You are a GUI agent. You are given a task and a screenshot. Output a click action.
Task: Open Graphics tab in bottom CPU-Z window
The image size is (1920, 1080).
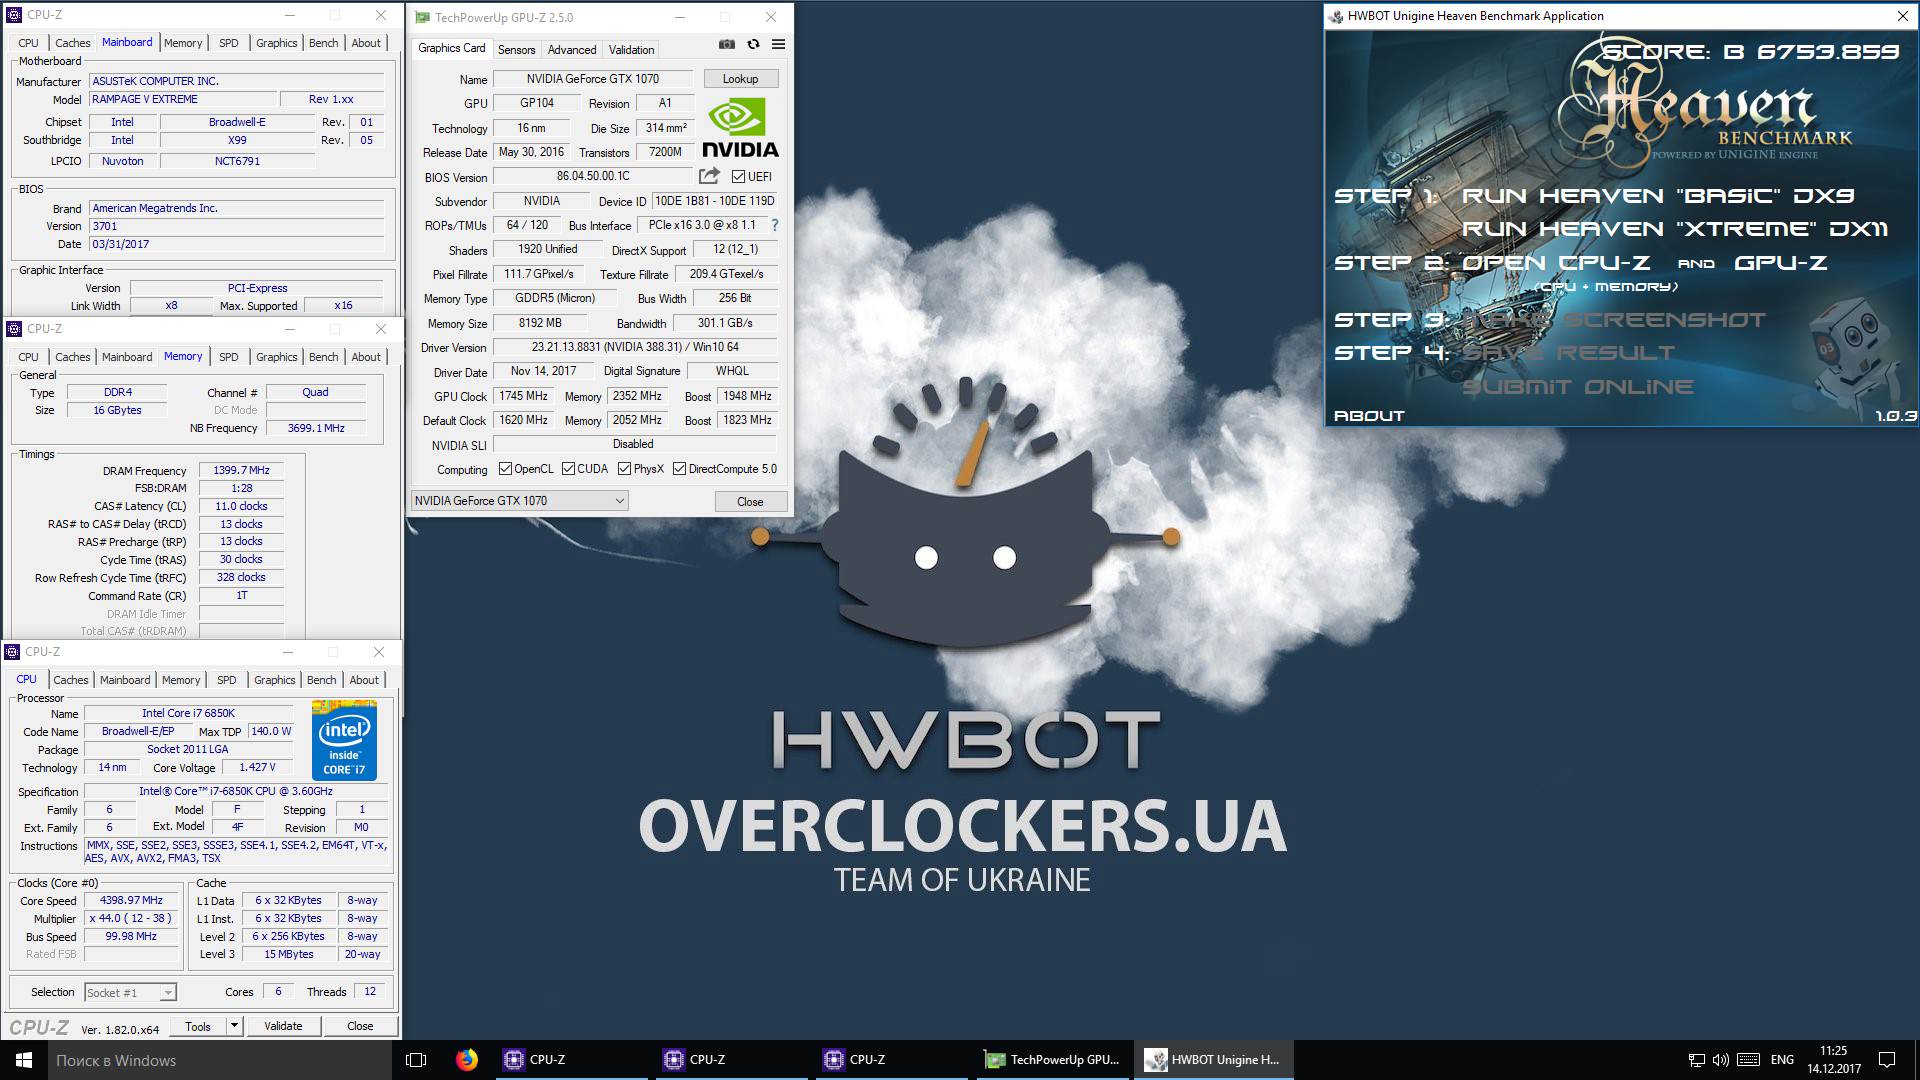(x=274, y=680)
